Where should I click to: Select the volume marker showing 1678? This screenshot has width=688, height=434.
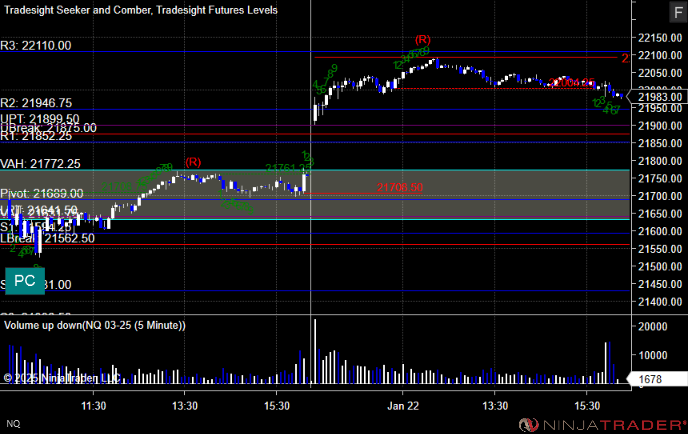pos(657,379)
